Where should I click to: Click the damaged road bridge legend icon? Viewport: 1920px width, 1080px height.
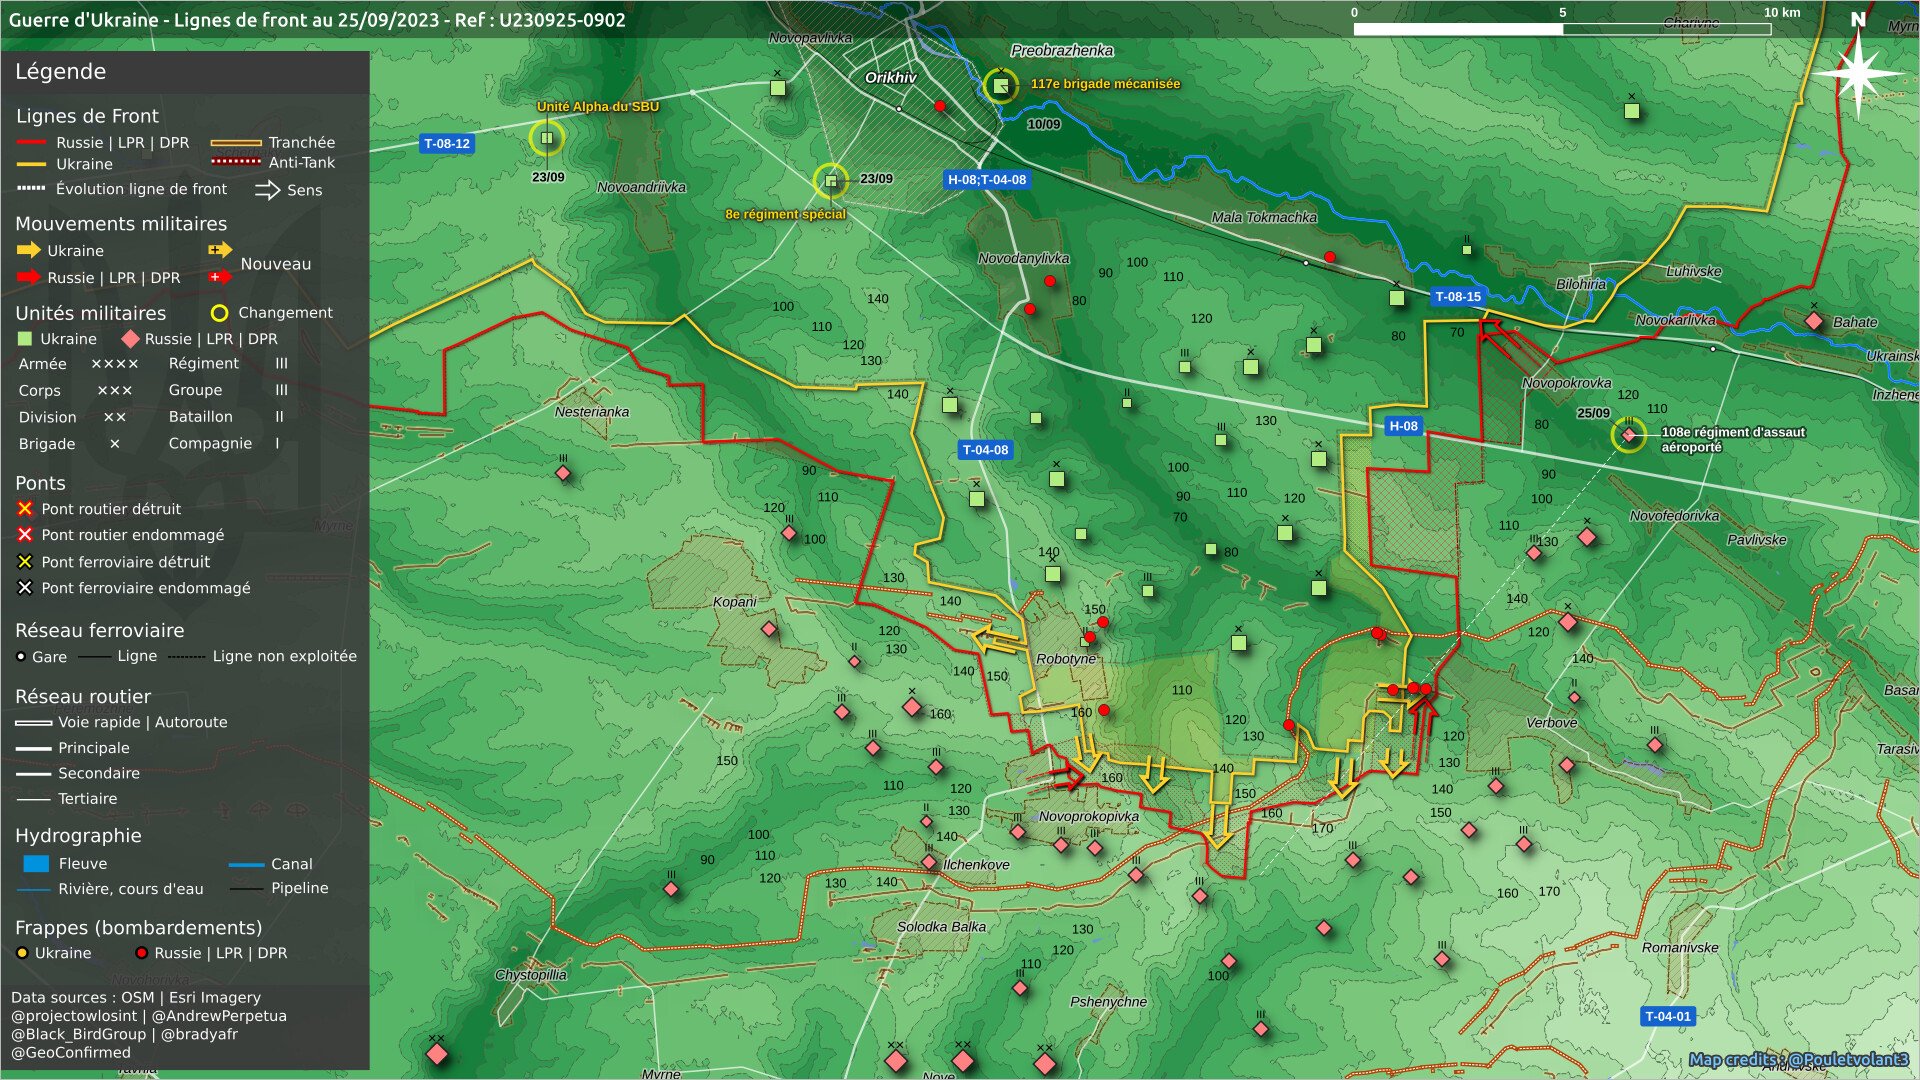tap(25, 535)
